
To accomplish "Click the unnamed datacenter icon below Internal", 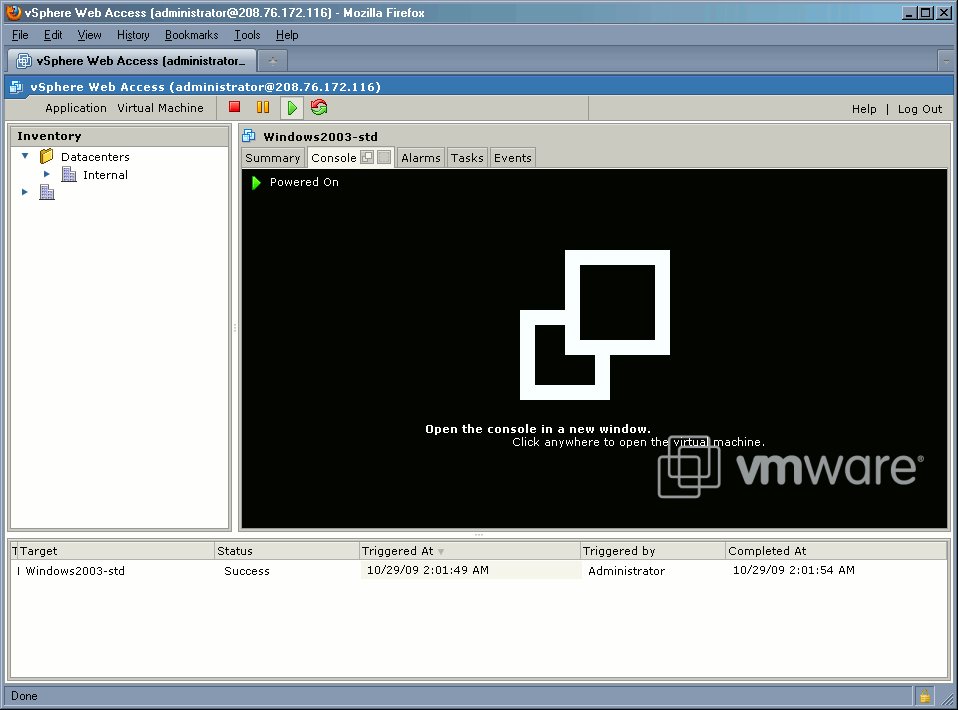I will [x=47, y=192].
